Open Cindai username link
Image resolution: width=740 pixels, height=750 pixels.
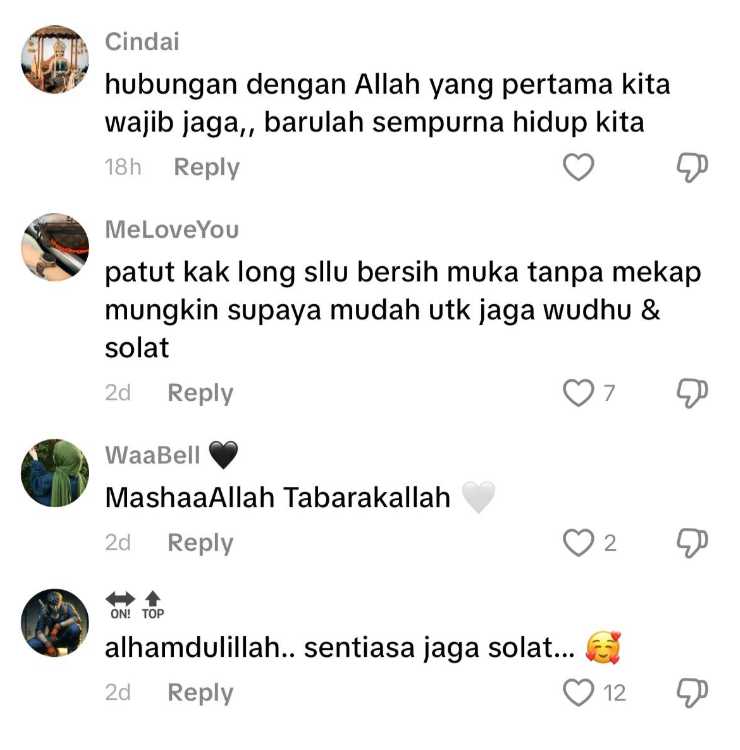[142, 42]
